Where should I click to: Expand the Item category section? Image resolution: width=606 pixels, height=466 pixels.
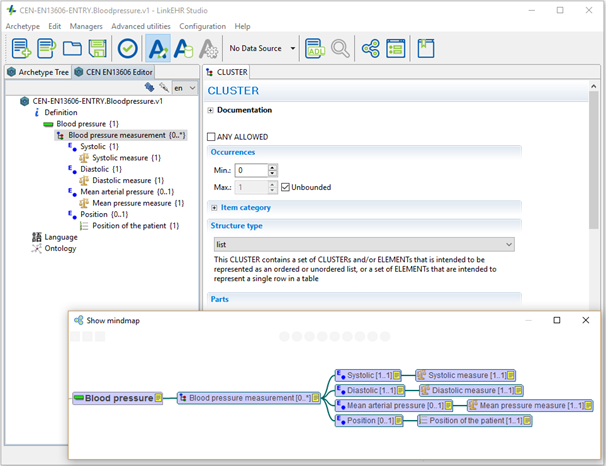(x=213, y=207)
